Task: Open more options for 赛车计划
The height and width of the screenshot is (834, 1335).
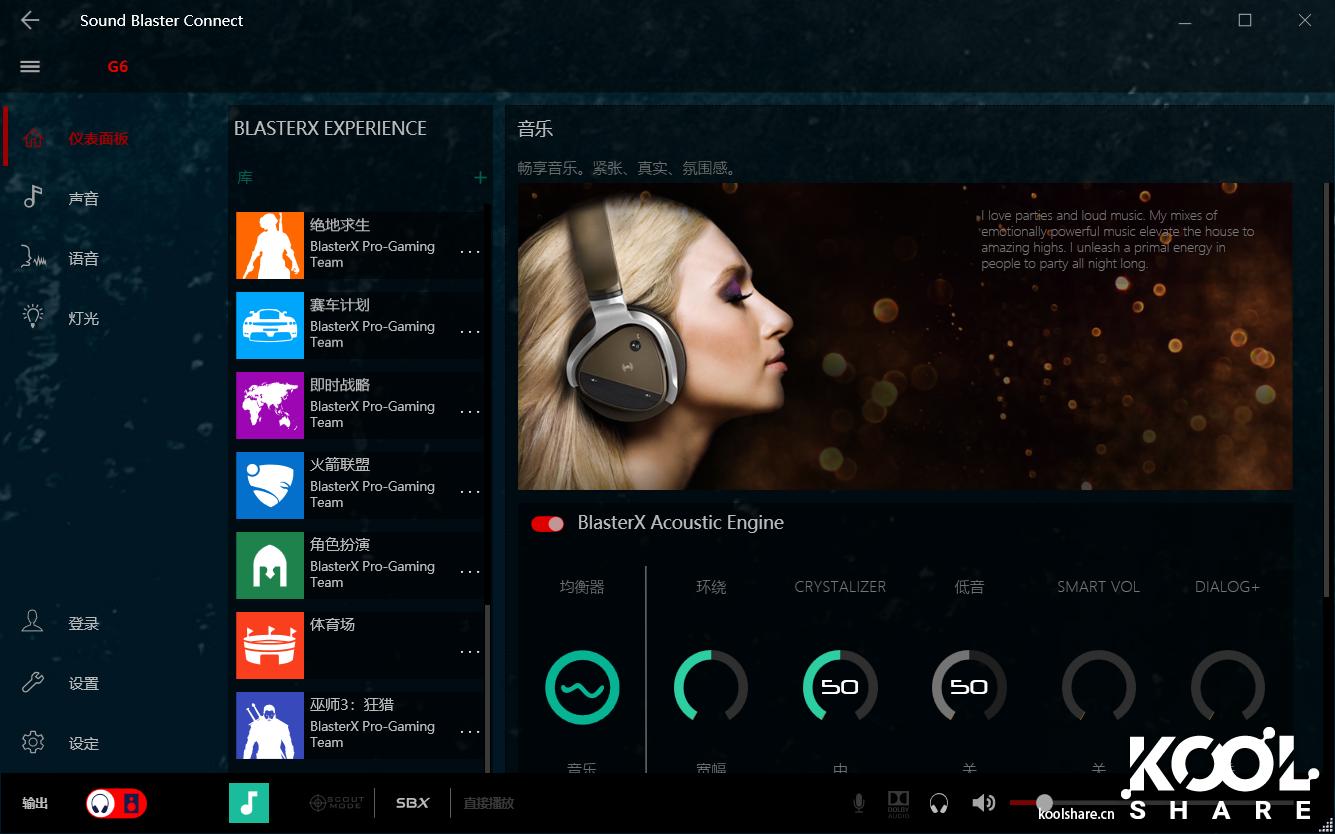Action: click(470, 332)
